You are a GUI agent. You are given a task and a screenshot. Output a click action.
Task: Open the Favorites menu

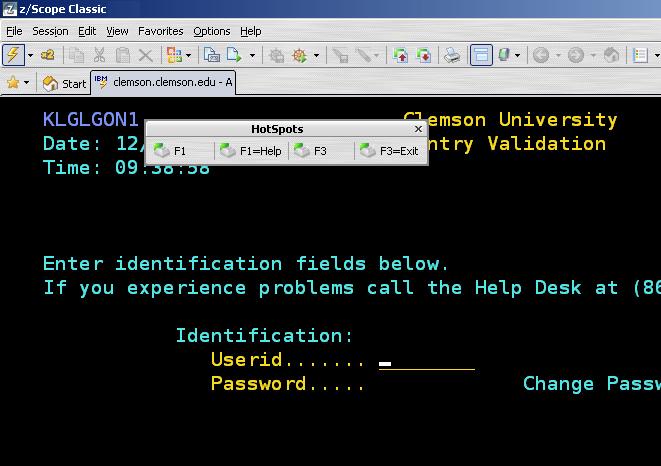(x=161, y=31)
